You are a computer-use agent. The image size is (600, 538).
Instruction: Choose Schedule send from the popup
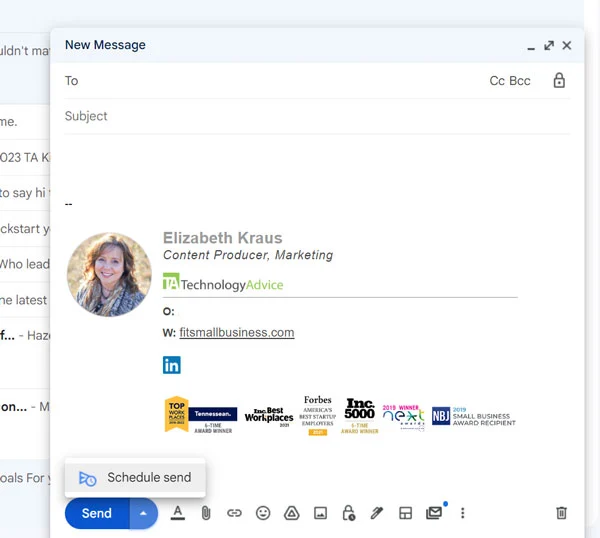(135, 478)
